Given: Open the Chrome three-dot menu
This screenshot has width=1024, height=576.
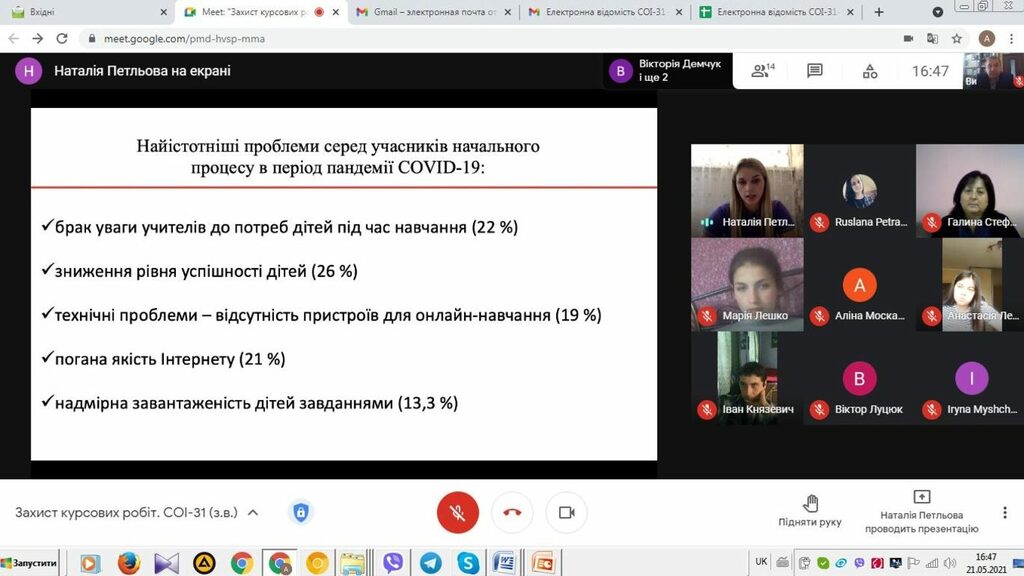Looking at the screenshot, I should pos(1010,39).
